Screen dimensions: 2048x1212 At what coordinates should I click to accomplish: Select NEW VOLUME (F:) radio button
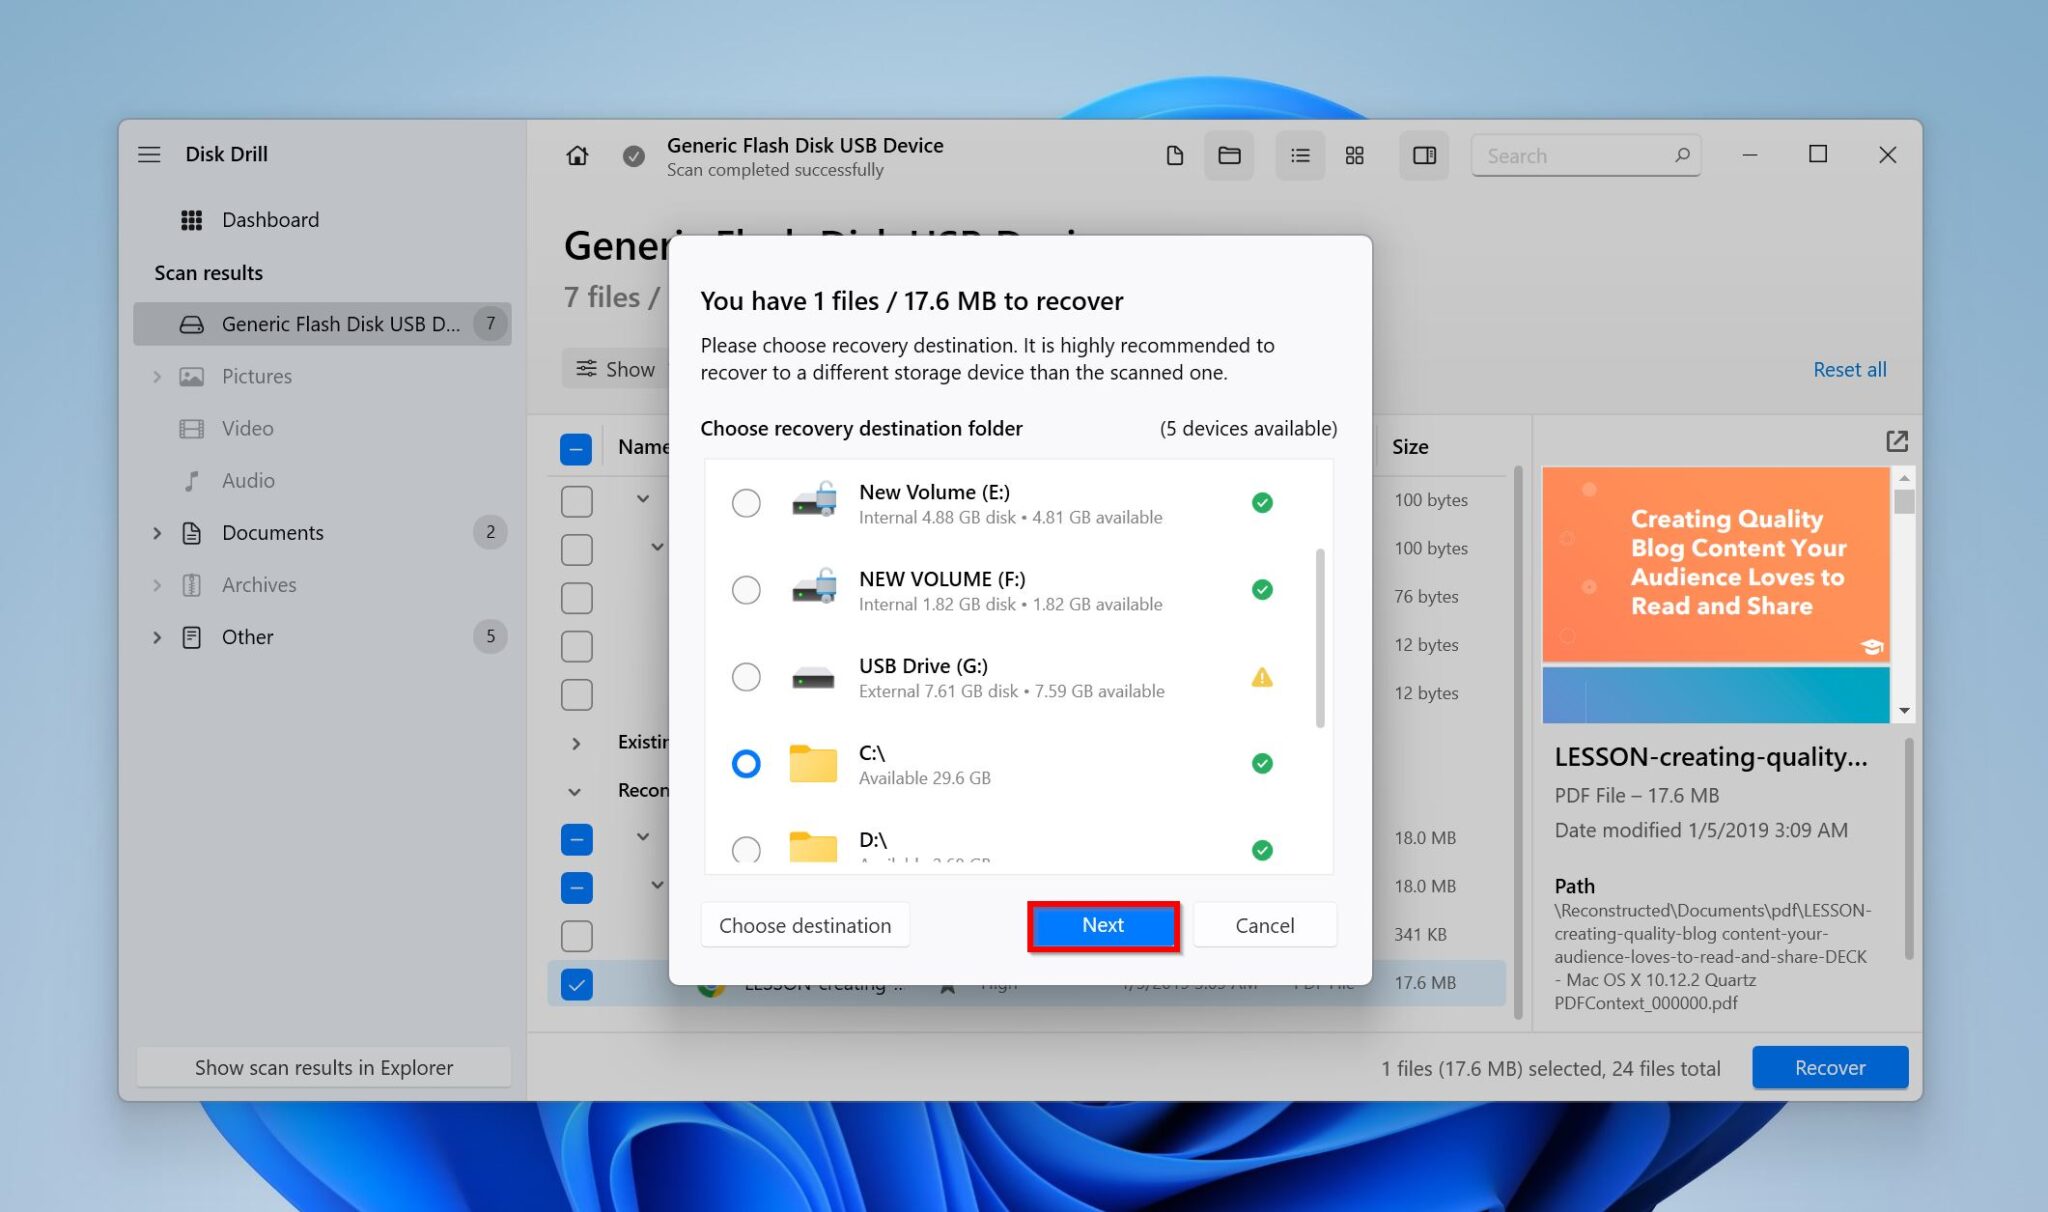click(746, 589)
